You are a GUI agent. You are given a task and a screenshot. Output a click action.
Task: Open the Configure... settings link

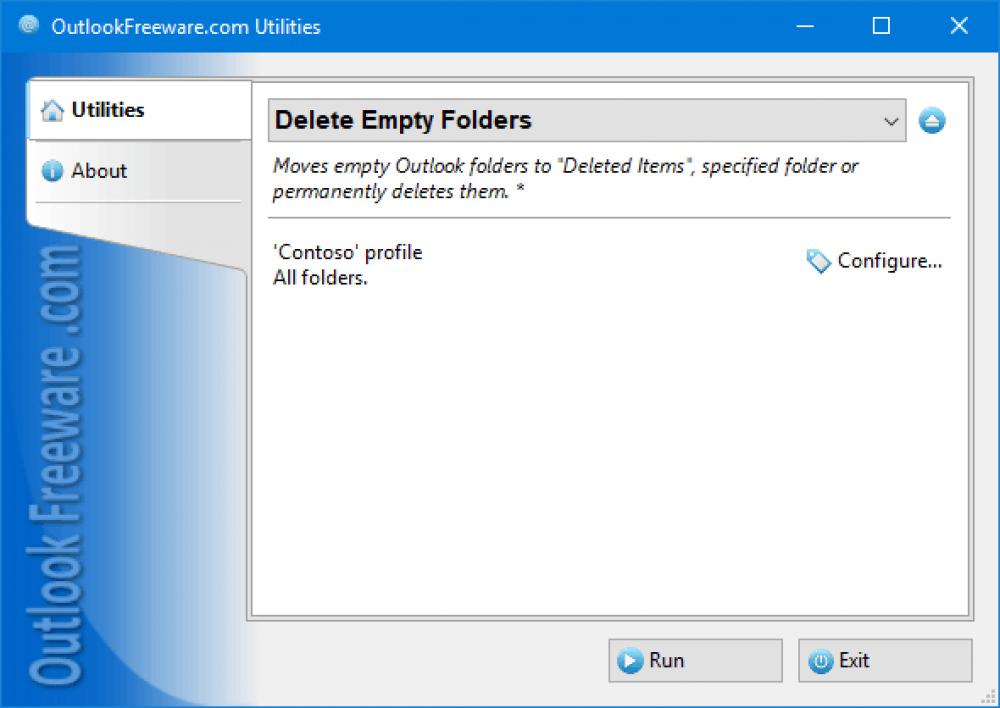coord(888,260)
